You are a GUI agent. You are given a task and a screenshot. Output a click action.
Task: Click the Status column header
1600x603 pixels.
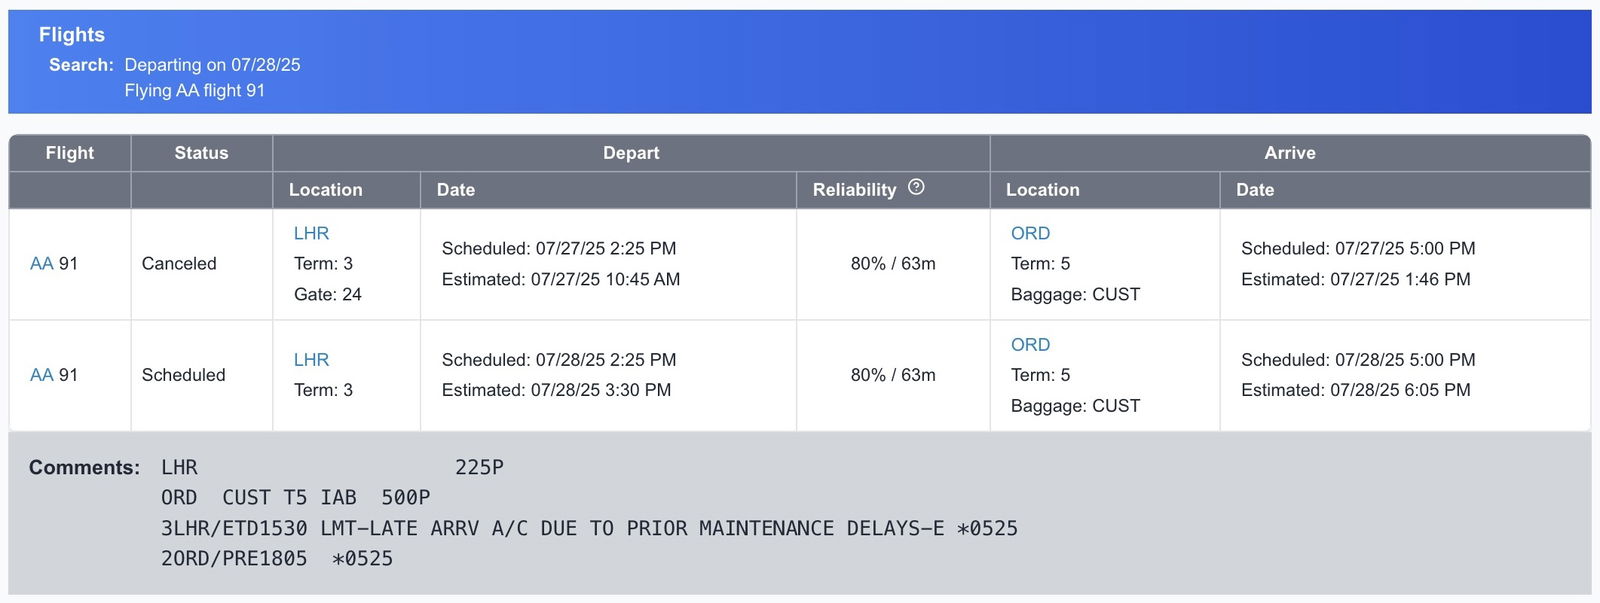point(202,153)
